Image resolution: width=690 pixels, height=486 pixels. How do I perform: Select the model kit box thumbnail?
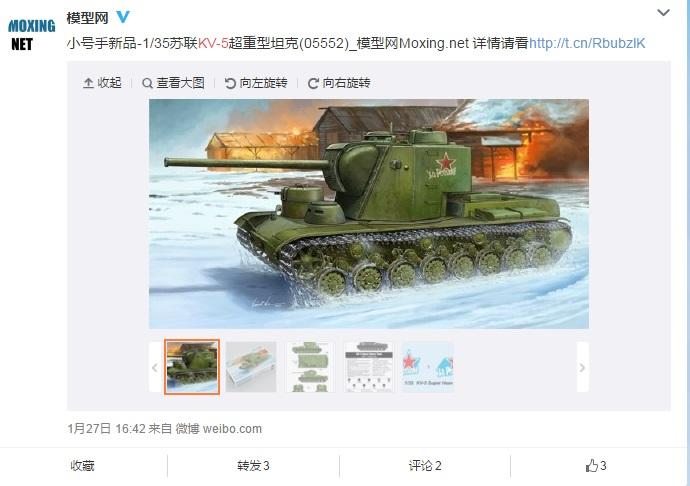[251, 367]
